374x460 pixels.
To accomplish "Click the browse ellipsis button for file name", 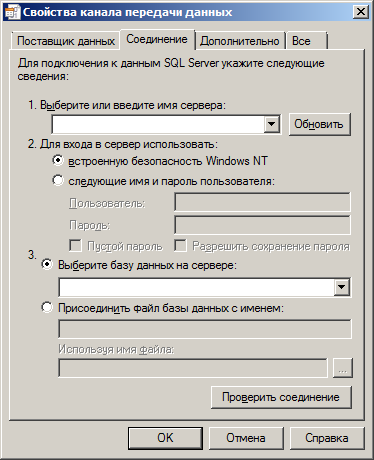I will pos(343,368).
